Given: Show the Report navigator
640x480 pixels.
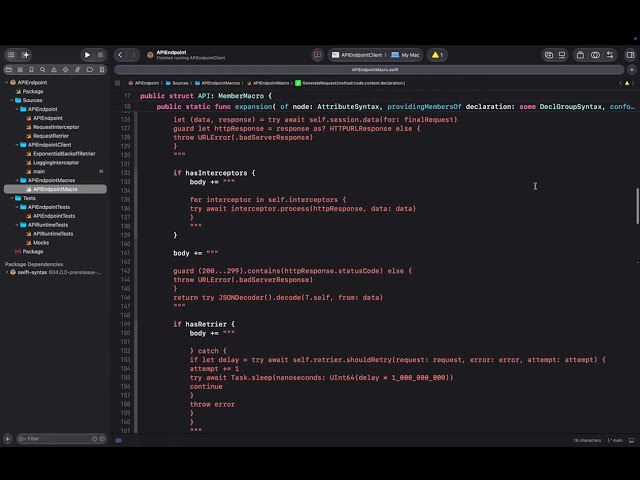Looking at the screenshot, I should point(102,70).
